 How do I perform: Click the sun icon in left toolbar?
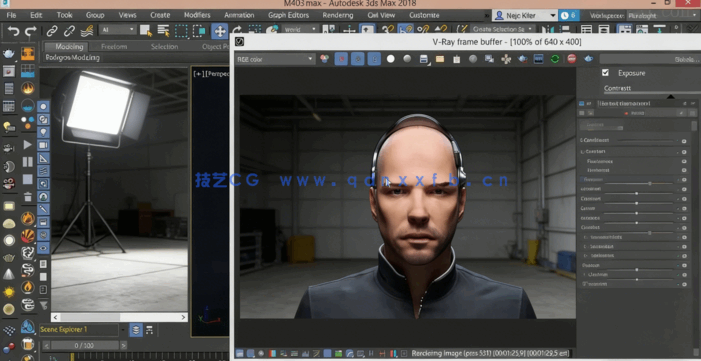[8, 292]
